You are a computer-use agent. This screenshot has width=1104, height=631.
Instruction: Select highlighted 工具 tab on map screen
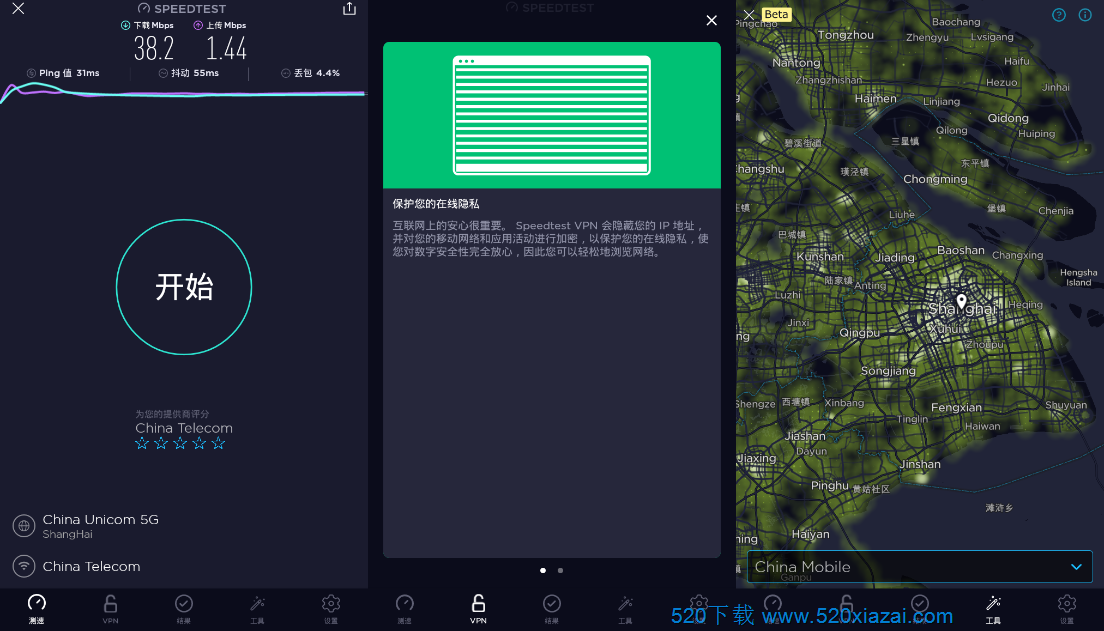[993, 609]
